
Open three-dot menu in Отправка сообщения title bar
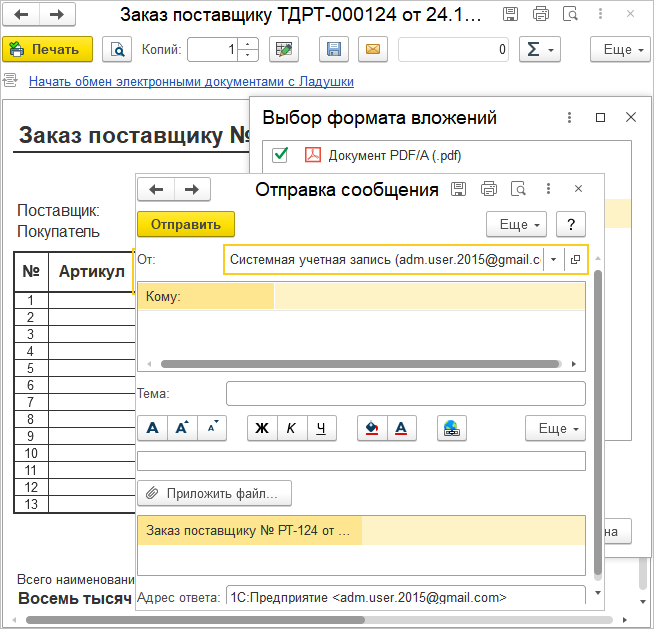coord(548,189)
